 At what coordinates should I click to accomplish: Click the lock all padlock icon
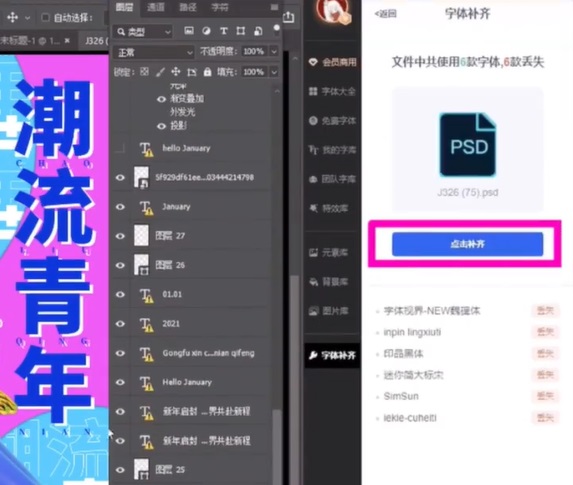click(x=207, y=72)
